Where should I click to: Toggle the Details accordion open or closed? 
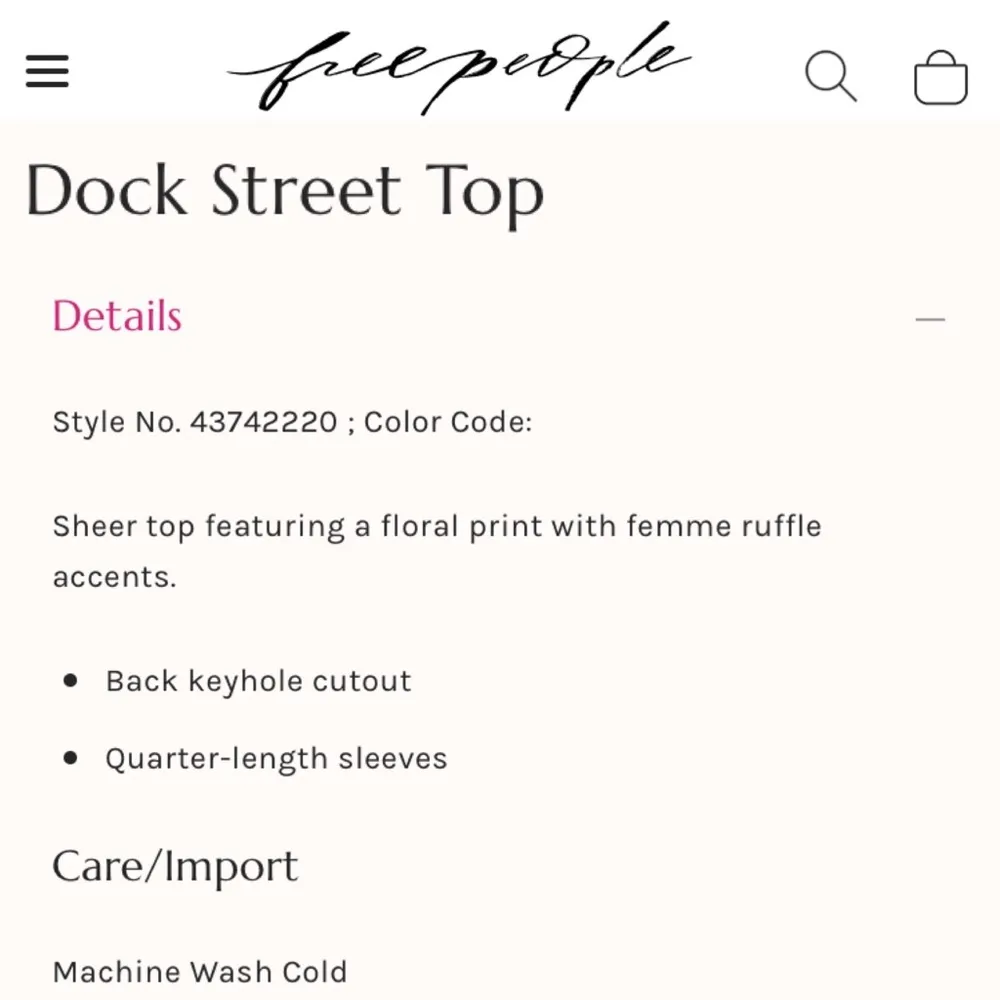tap(116, 317)
